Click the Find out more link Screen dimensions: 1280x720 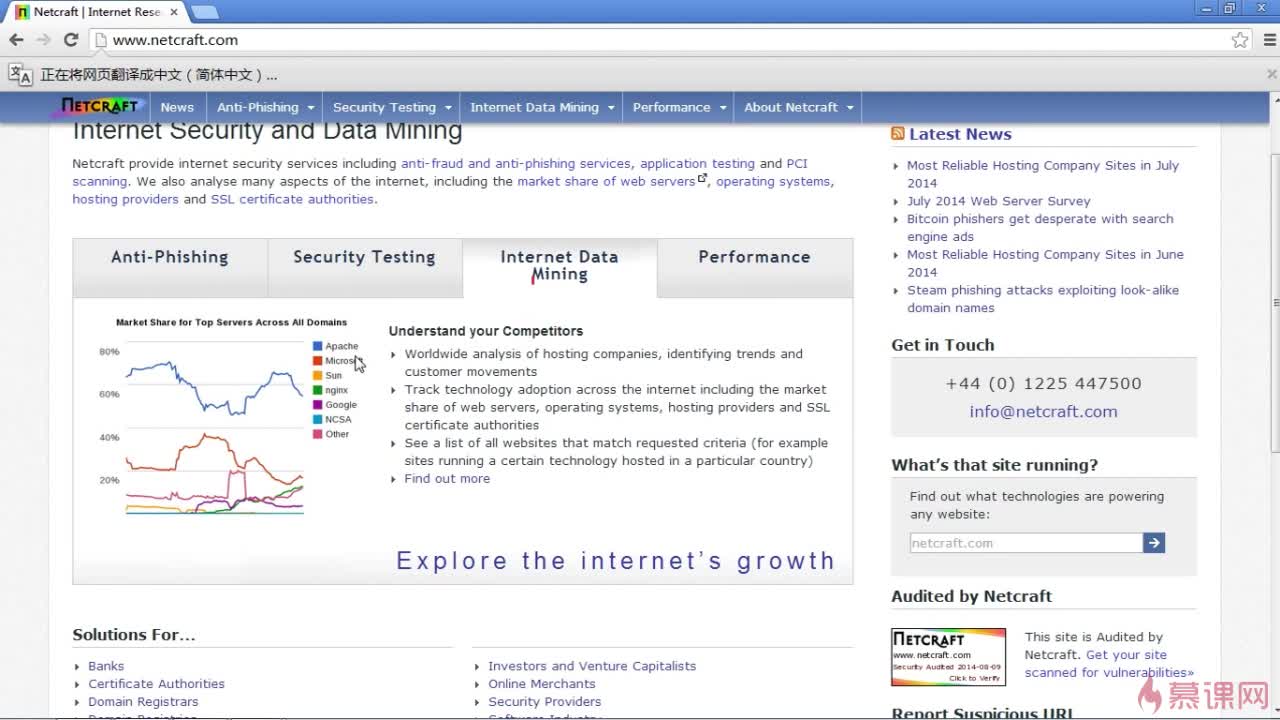447,479
